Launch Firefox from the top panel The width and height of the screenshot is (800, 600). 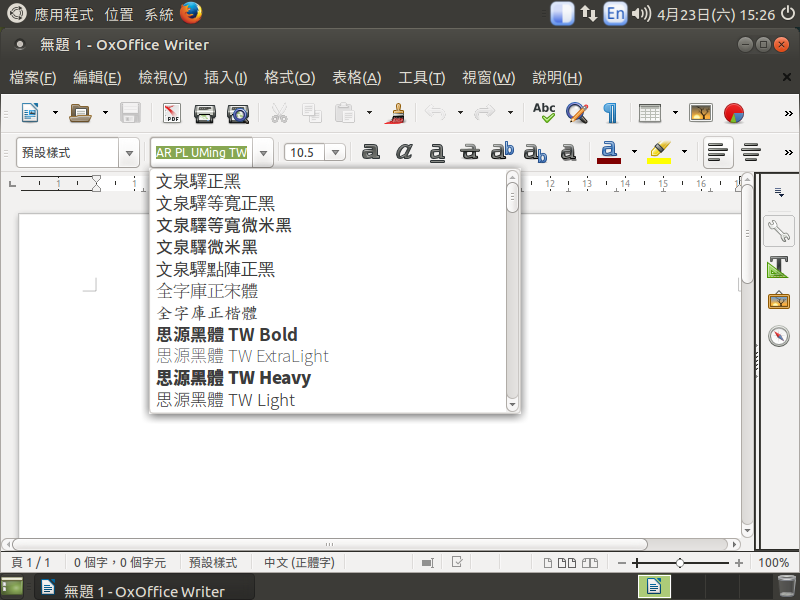coord(191,13)
